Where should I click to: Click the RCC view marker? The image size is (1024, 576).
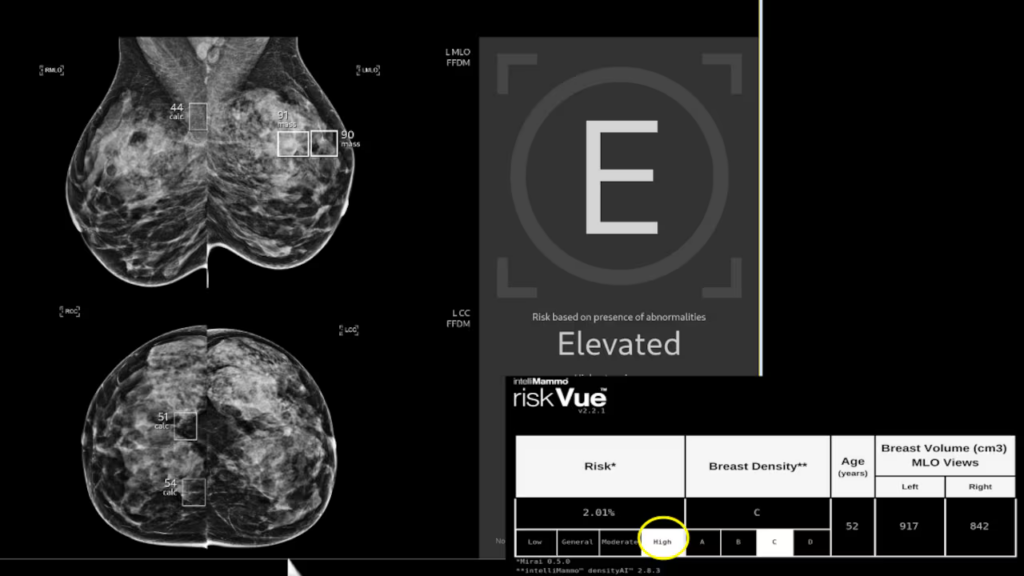69,312
